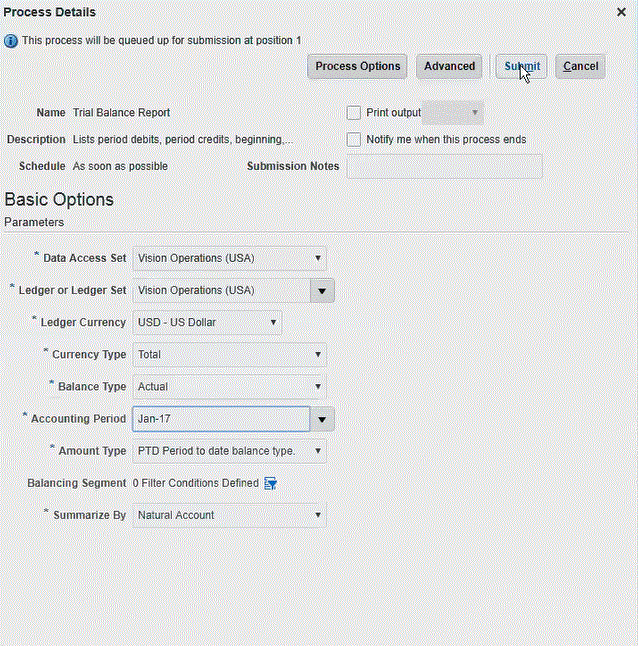Click the information icon beside queue message
Screen dimensions: 638x646
coord(11,40)
